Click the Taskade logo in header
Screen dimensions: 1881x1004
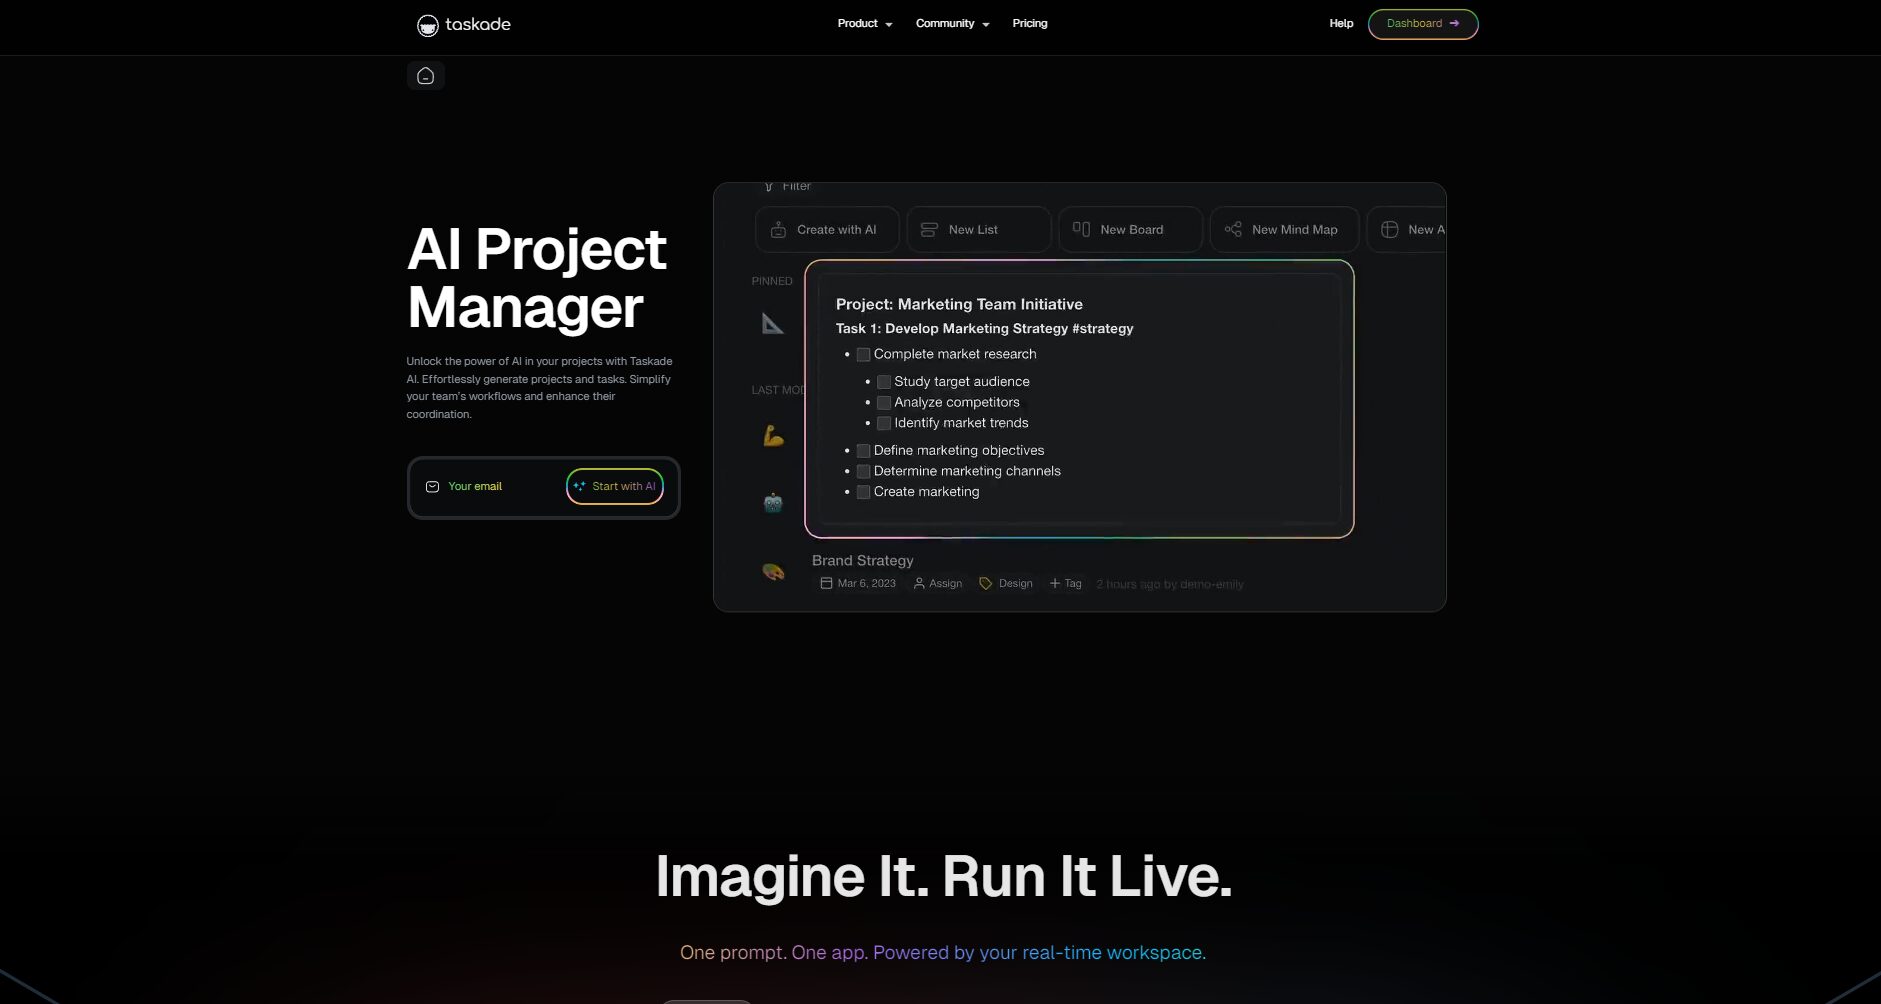click(x=463, y=24)
